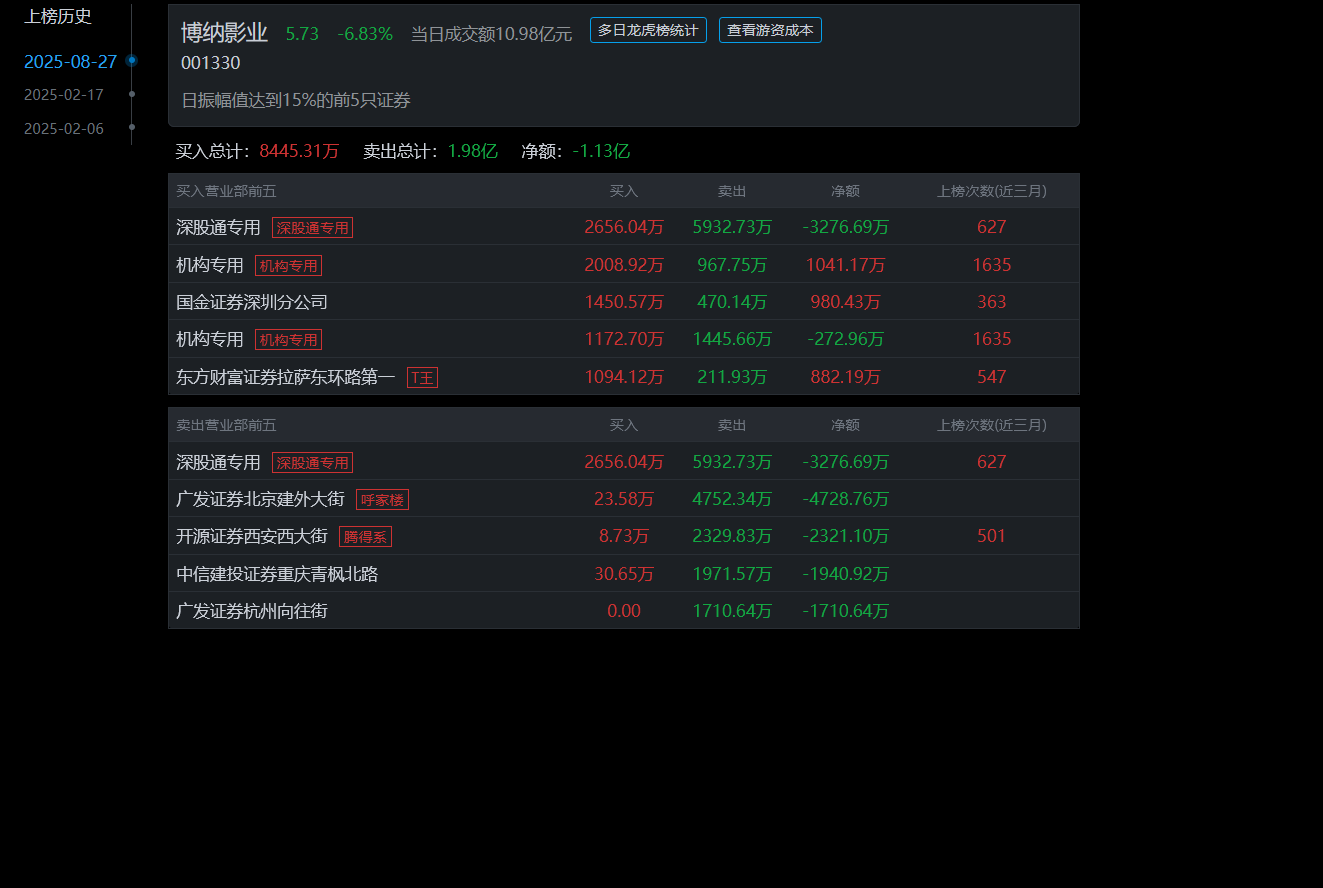The image size is (1323, 888).
Task: Click 机构专用 tag in 1172.70万 row
Action: click(288, 340)
